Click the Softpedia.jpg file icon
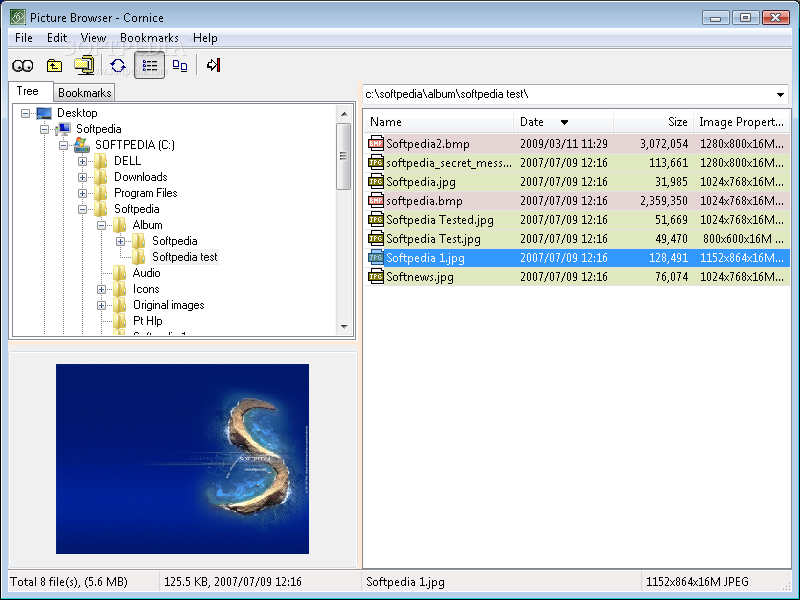The width and height of the screenshot is (800, 600). tap(376, 182)
